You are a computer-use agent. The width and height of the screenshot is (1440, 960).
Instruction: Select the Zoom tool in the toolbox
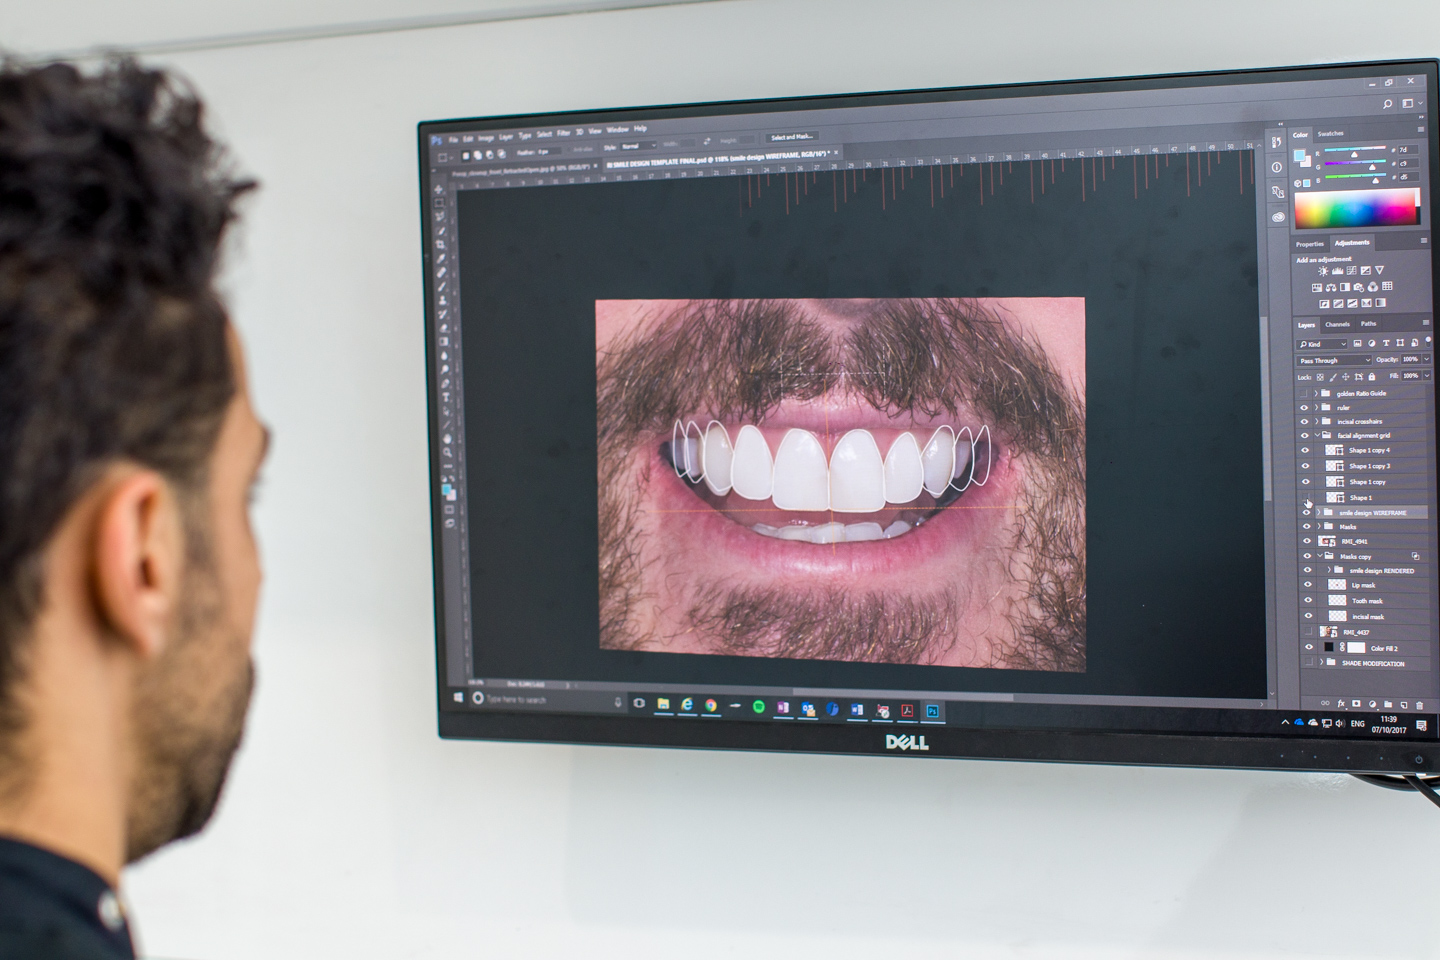[x=447, y=453]
